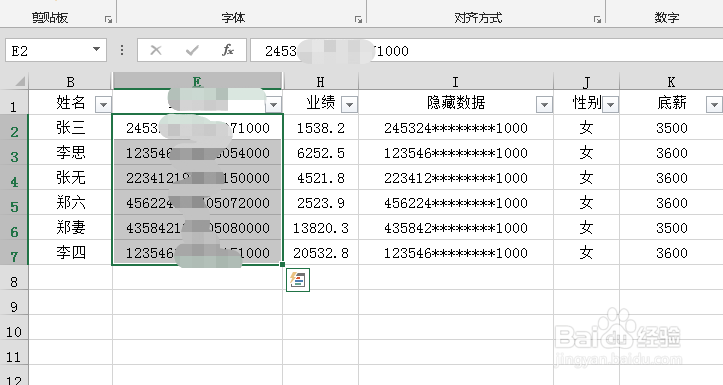Click inside the formula bar content field
The height and width of the screenshot is (385, 723).
tap(486, 50)
